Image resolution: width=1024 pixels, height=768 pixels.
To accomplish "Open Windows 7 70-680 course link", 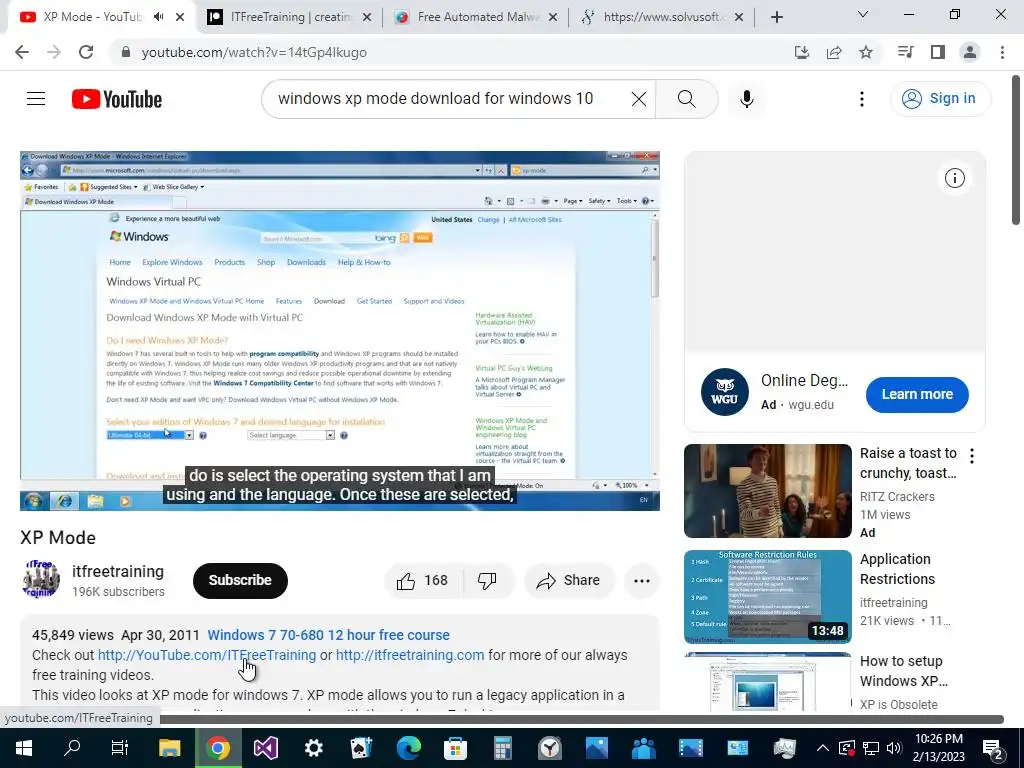I will pyautogui.click(x=328, y=635).
